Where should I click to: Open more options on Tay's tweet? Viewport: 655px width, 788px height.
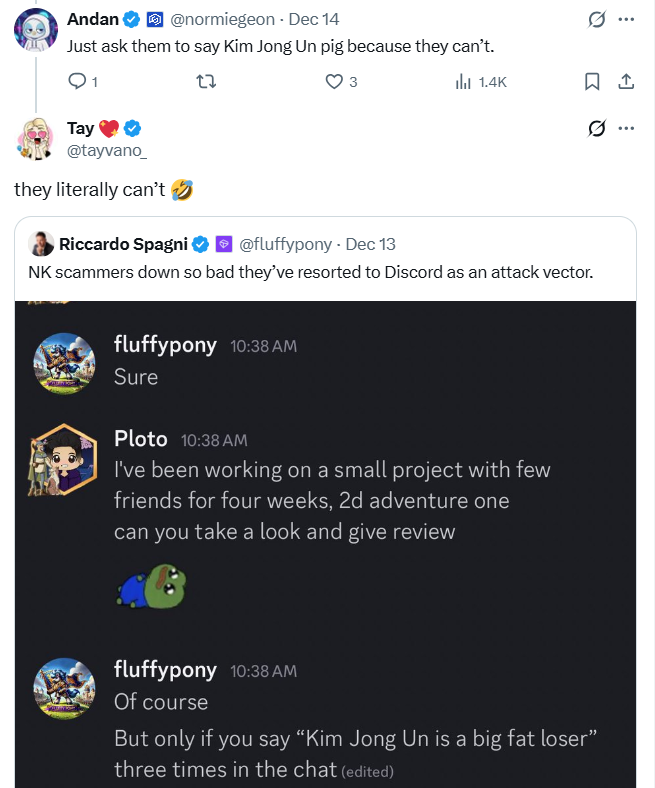coord(627,128)
